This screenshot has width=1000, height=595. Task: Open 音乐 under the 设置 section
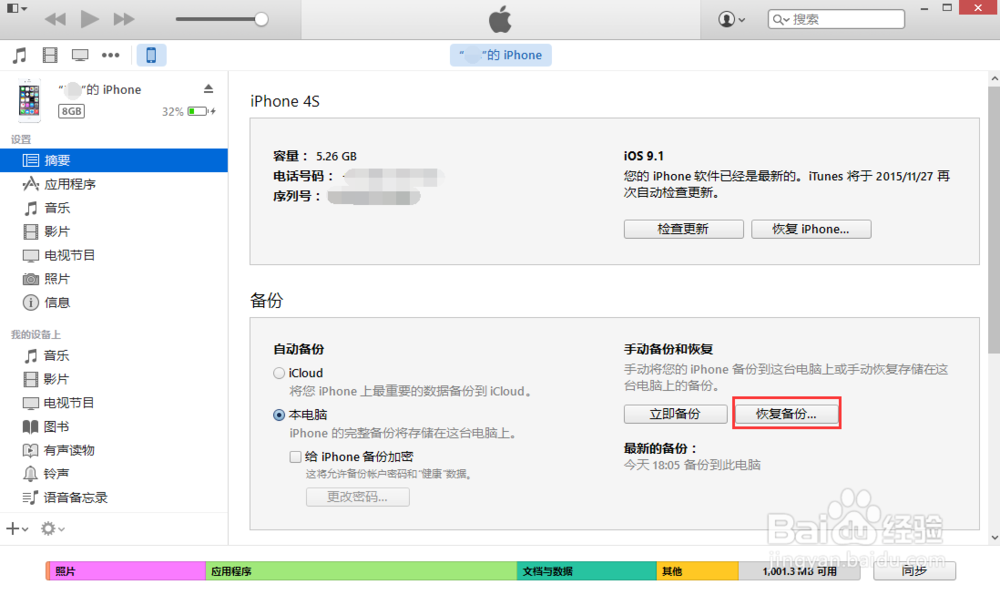click(114, 208)
